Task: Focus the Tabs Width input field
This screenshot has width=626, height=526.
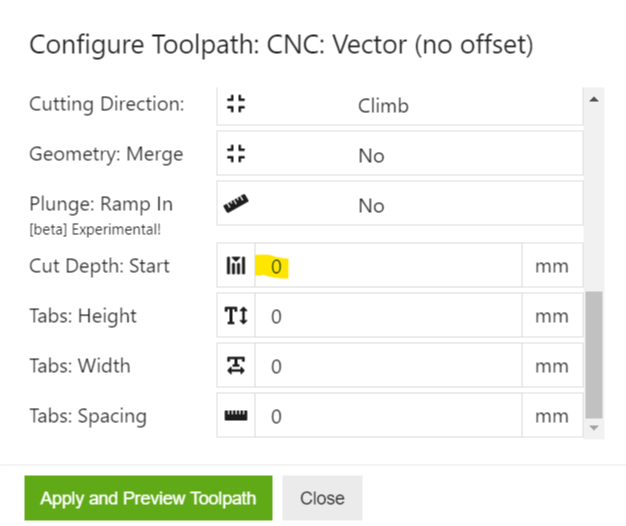Action: (x=388, y=366)
